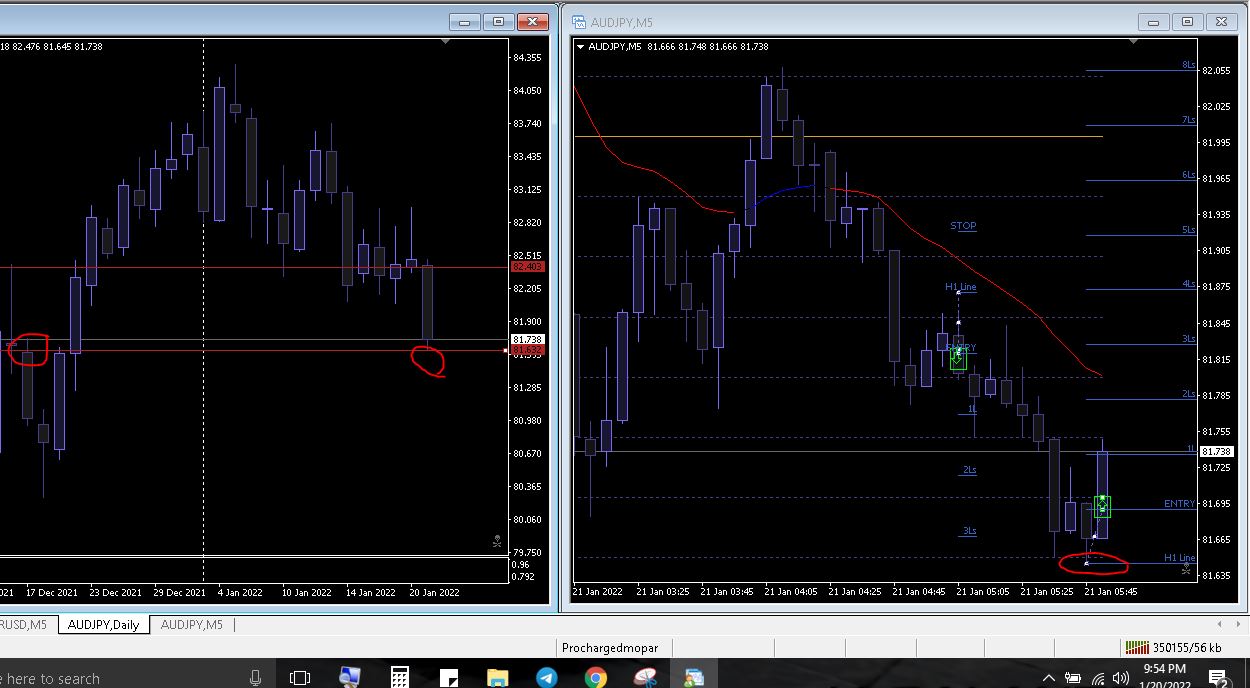Click the Cortana microphone icon
The height and width of the screenshot is (688, 1250).
(x=256, y=677)
